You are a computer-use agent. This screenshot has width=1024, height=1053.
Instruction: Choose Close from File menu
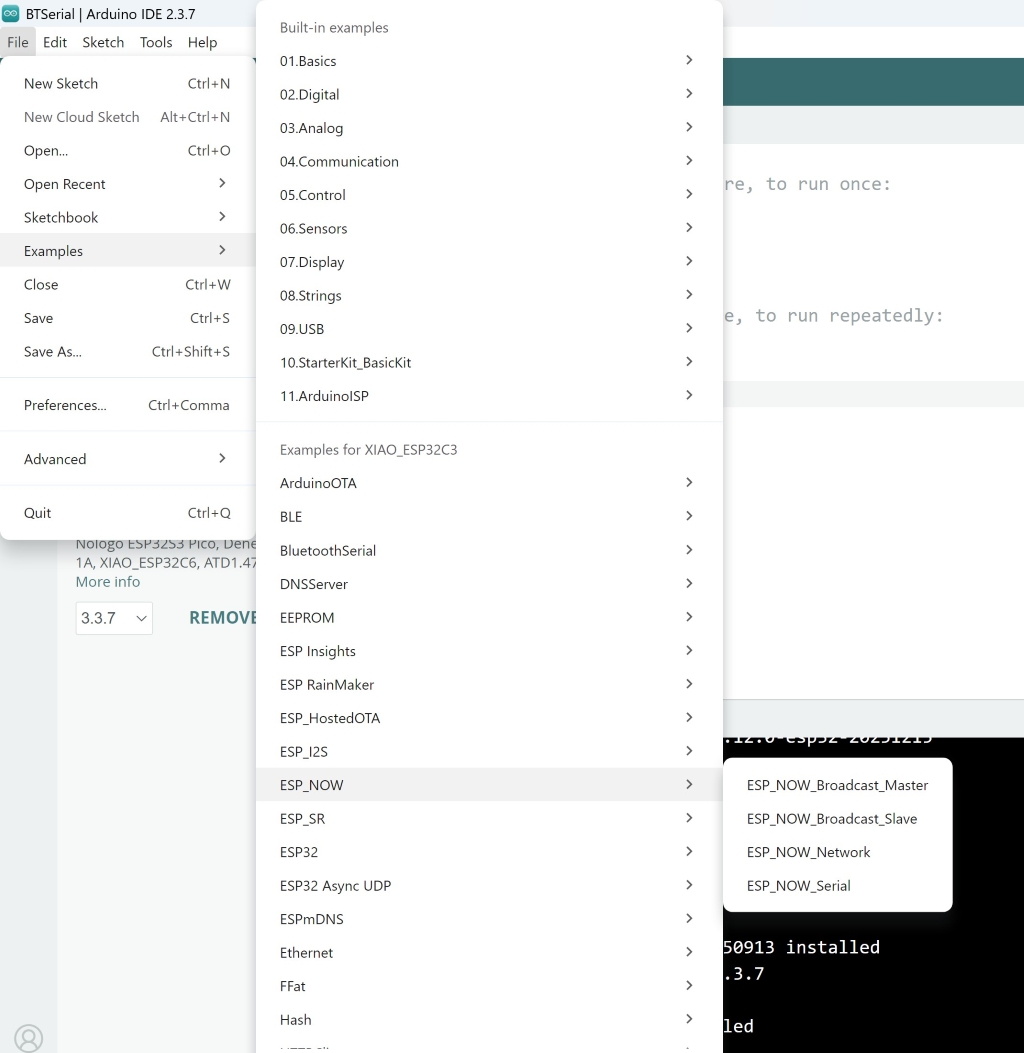(x=128, y=285)
